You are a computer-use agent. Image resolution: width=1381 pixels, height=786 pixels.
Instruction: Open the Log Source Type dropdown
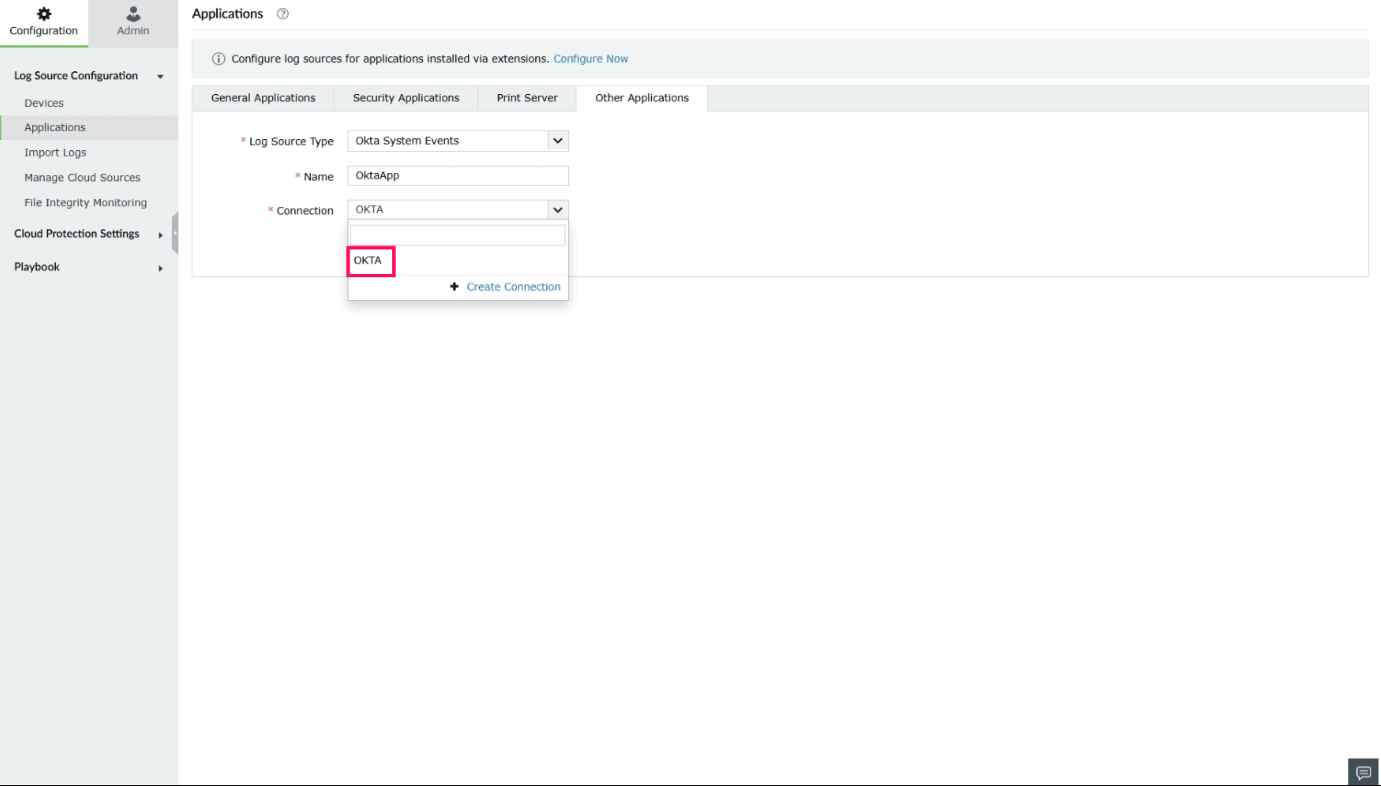click(x=458, y=141)
